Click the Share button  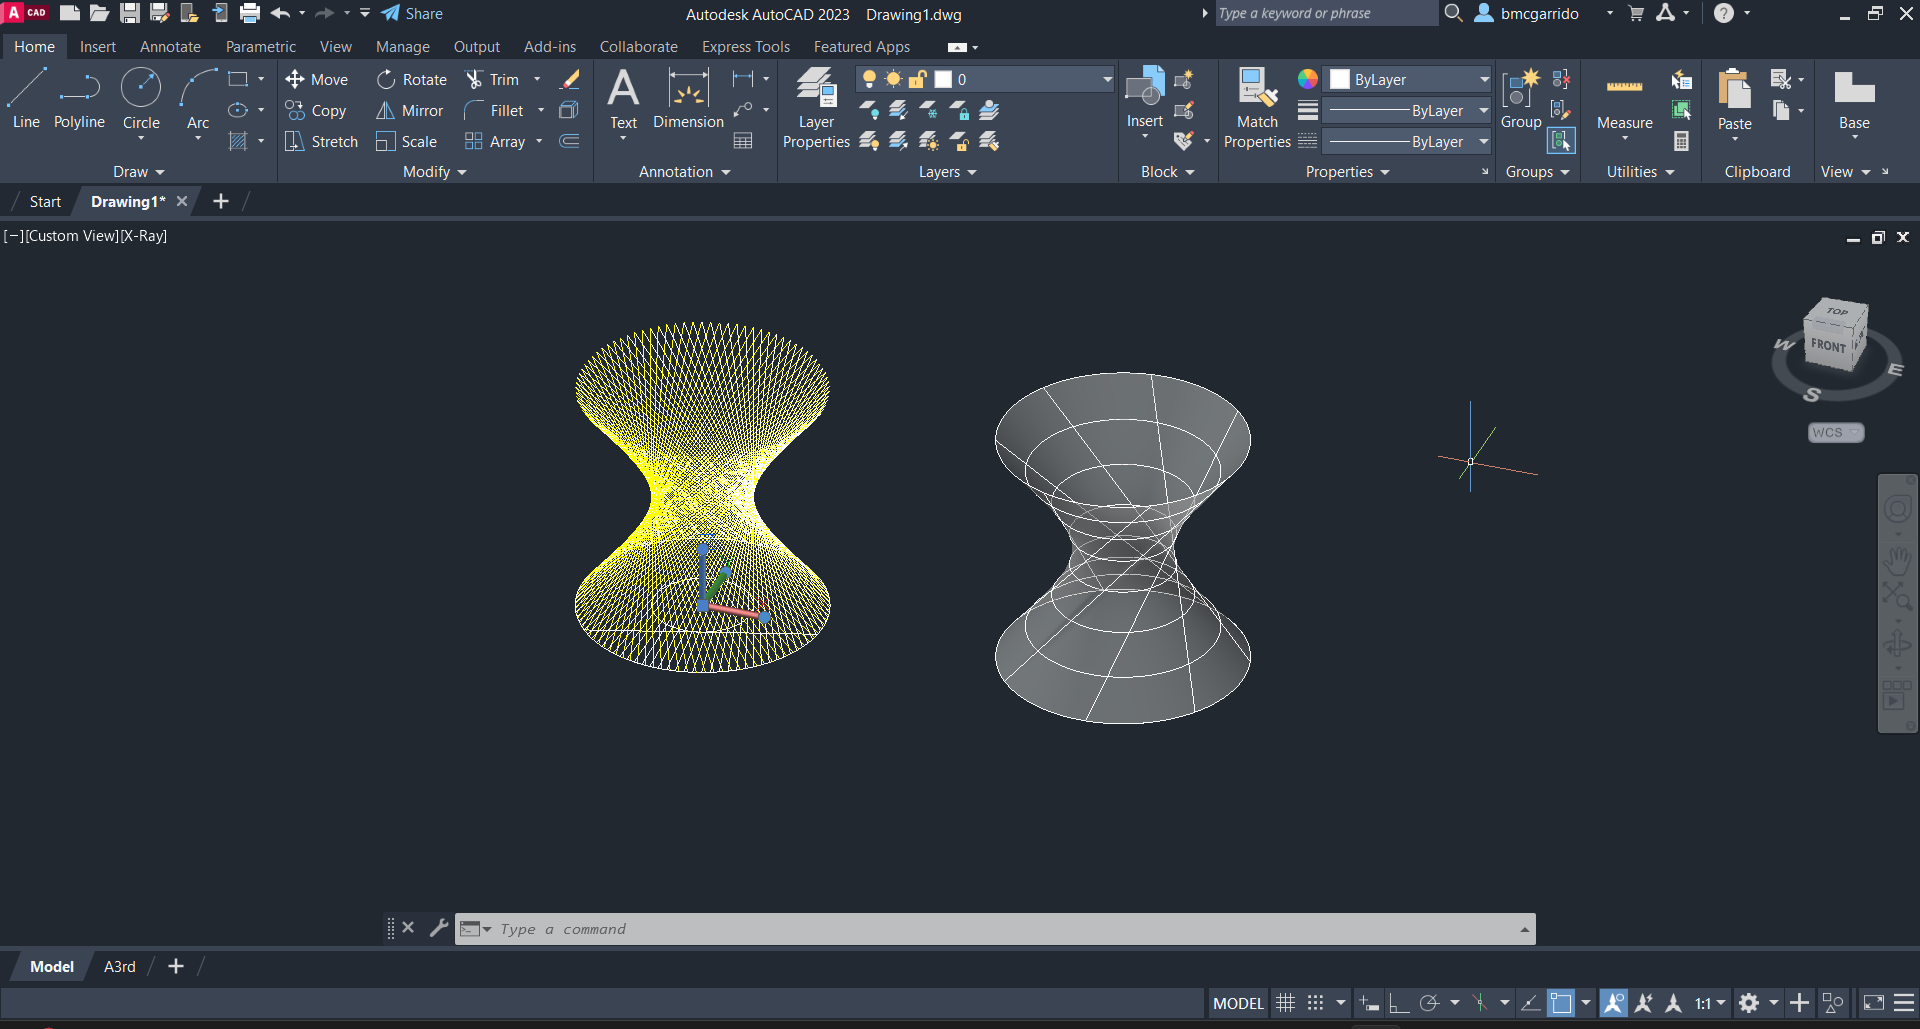(x=412, y=14)
